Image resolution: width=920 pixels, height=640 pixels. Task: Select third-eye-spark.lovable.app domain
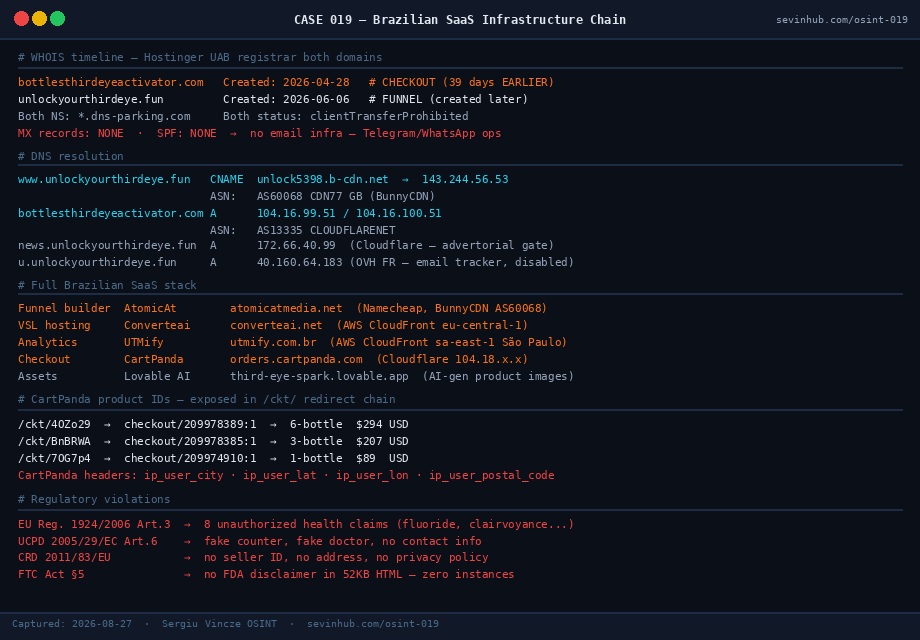coord(319,376)
